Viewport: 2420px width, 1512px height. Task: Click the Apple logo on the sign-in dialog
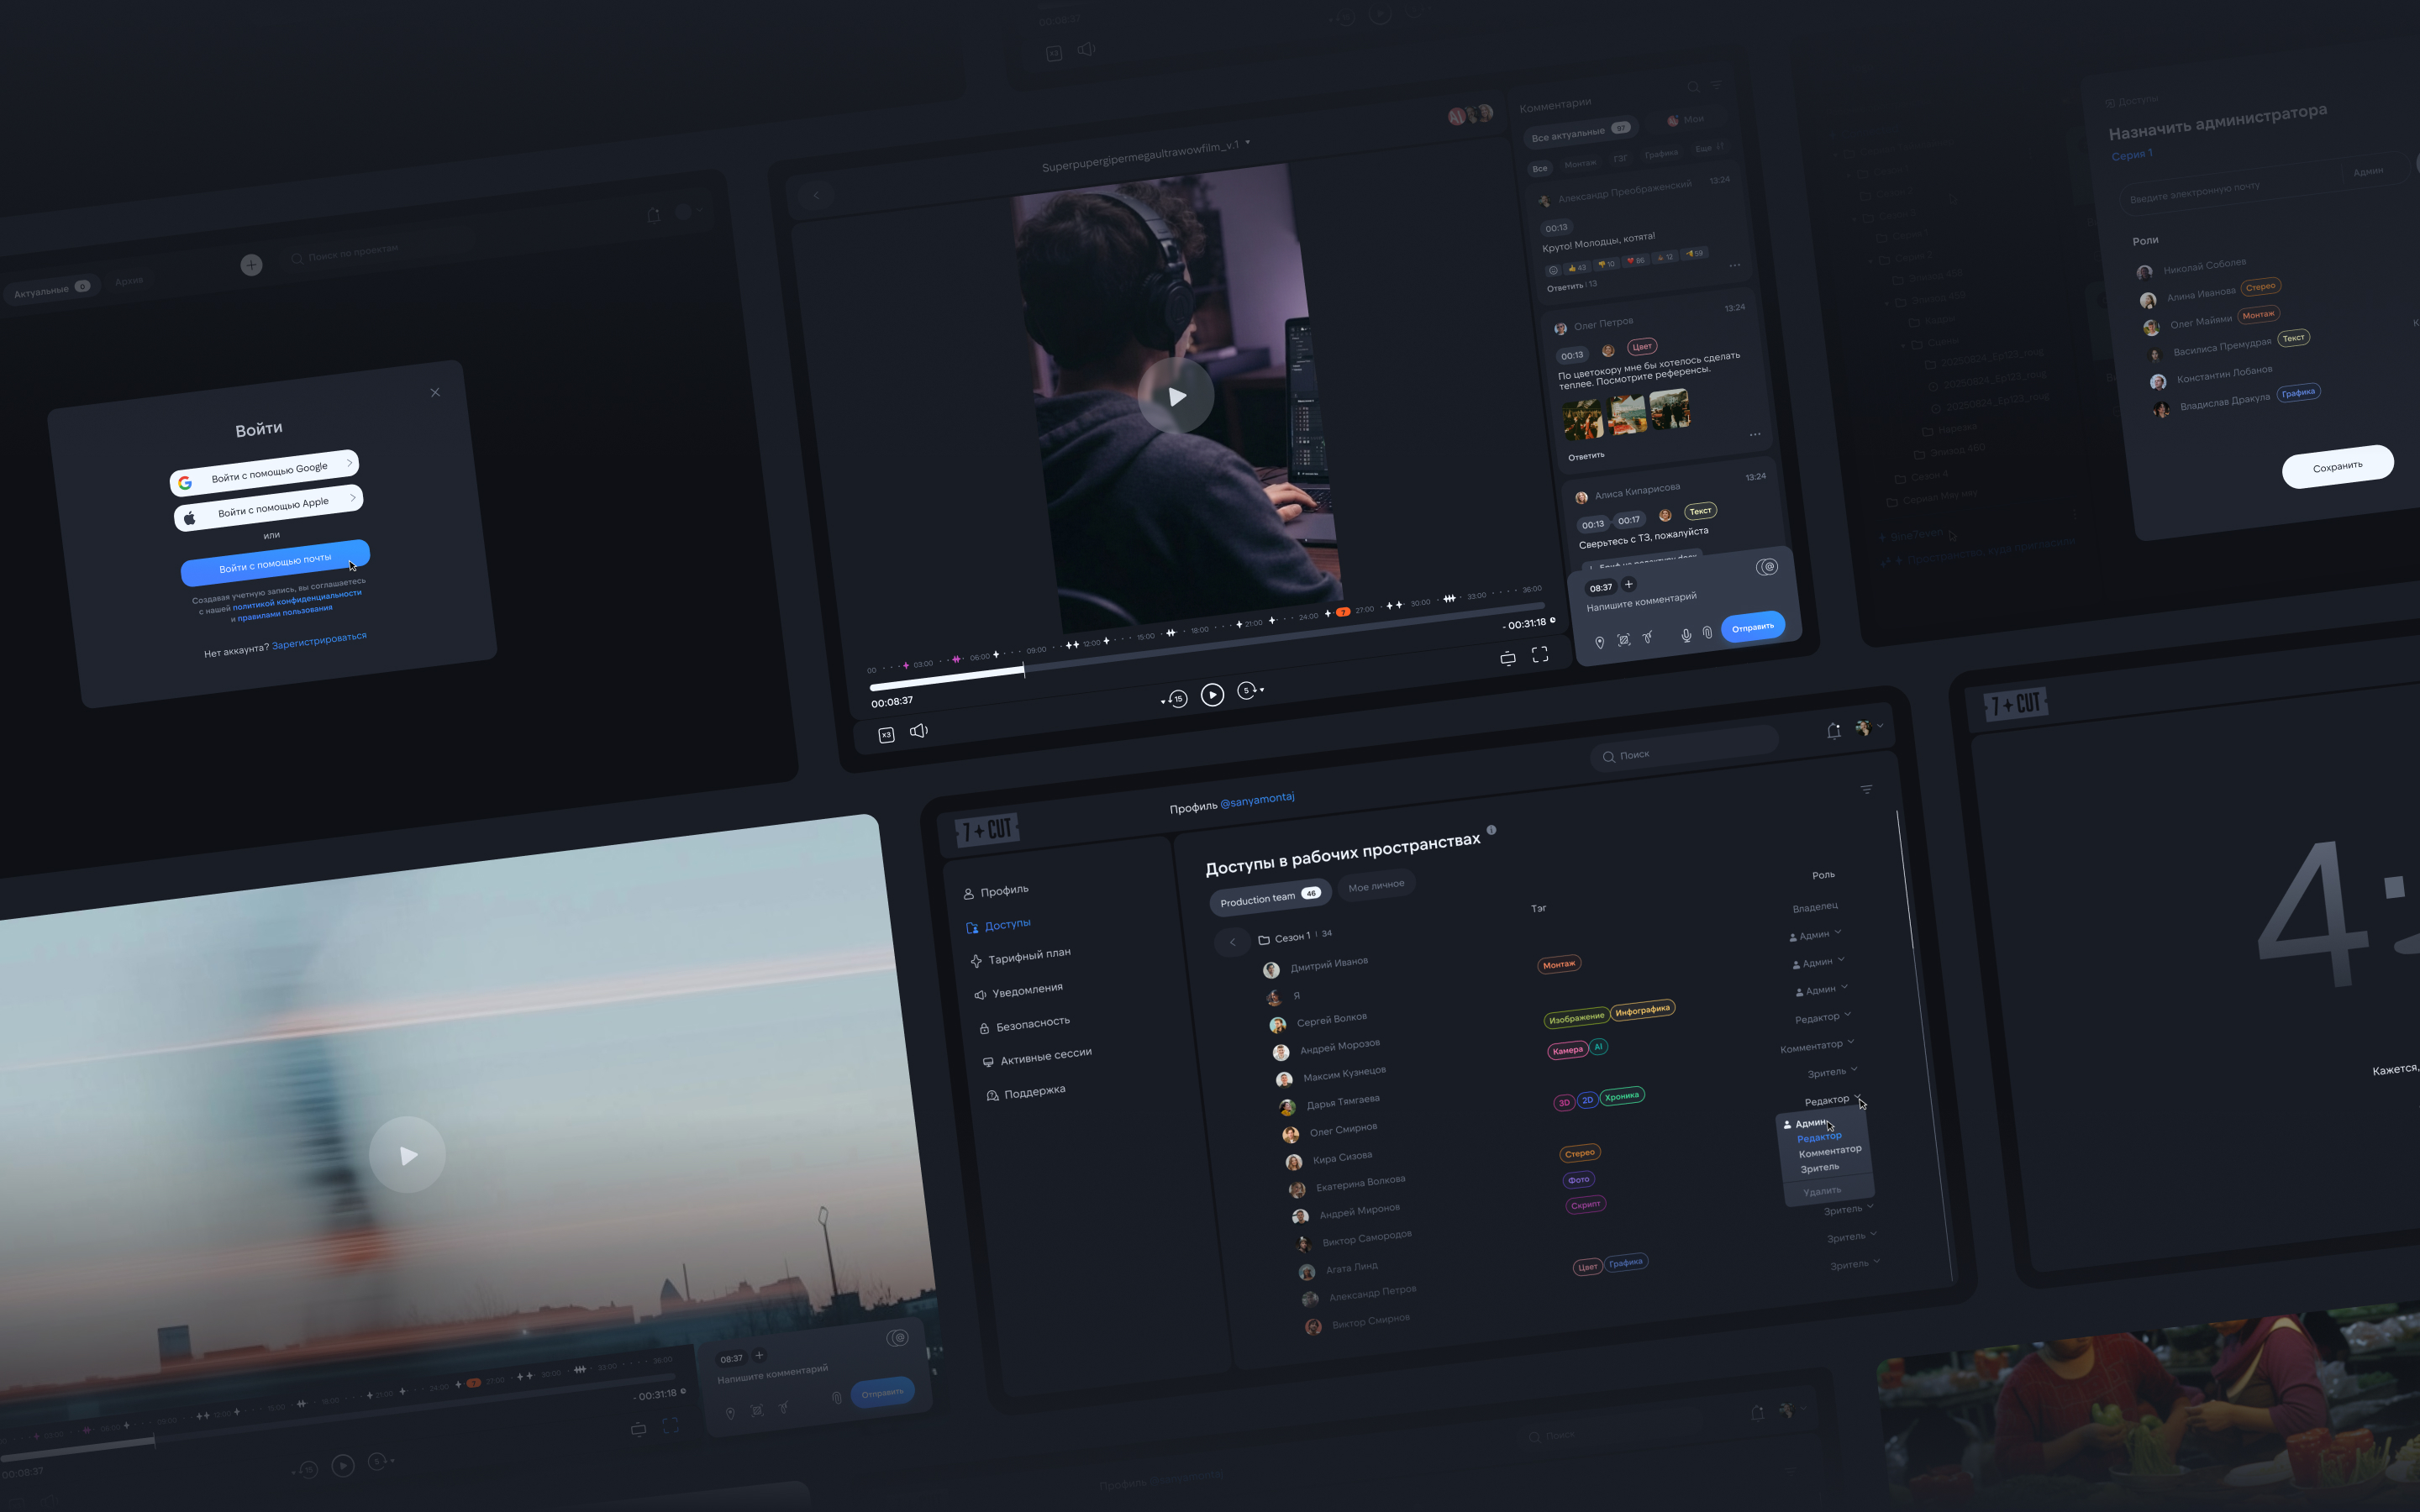point(189,518)
